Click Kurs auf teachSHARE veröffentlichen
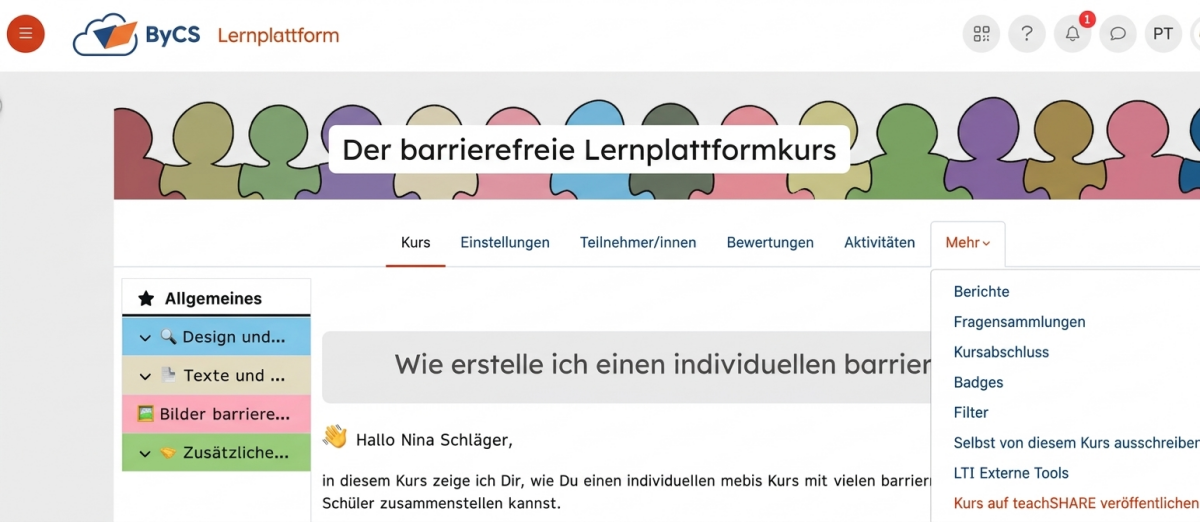The height and width of the screenshot is (522, 1200). point(1075,503)
